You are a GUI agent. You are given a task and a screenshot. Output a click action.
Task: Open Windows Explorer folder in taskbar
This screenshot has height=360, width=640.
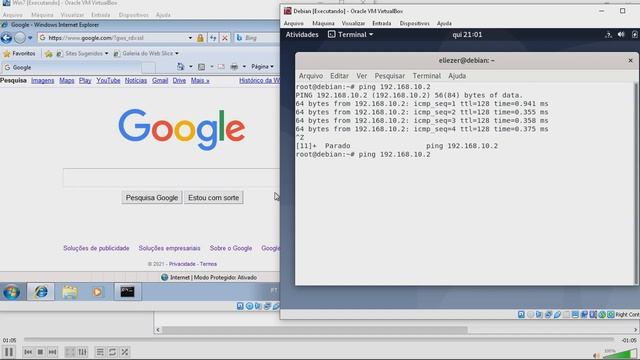[x=70, y=292]
